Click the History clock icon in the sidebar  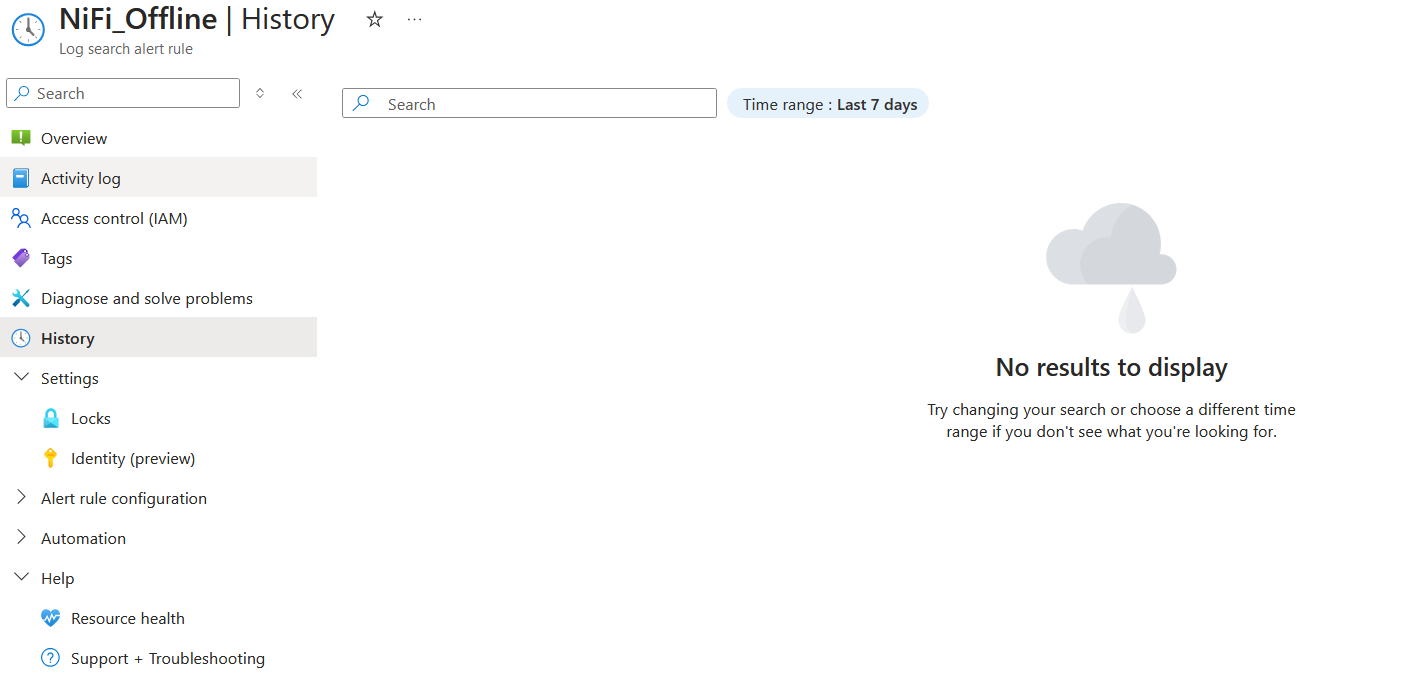pos(21,338)
